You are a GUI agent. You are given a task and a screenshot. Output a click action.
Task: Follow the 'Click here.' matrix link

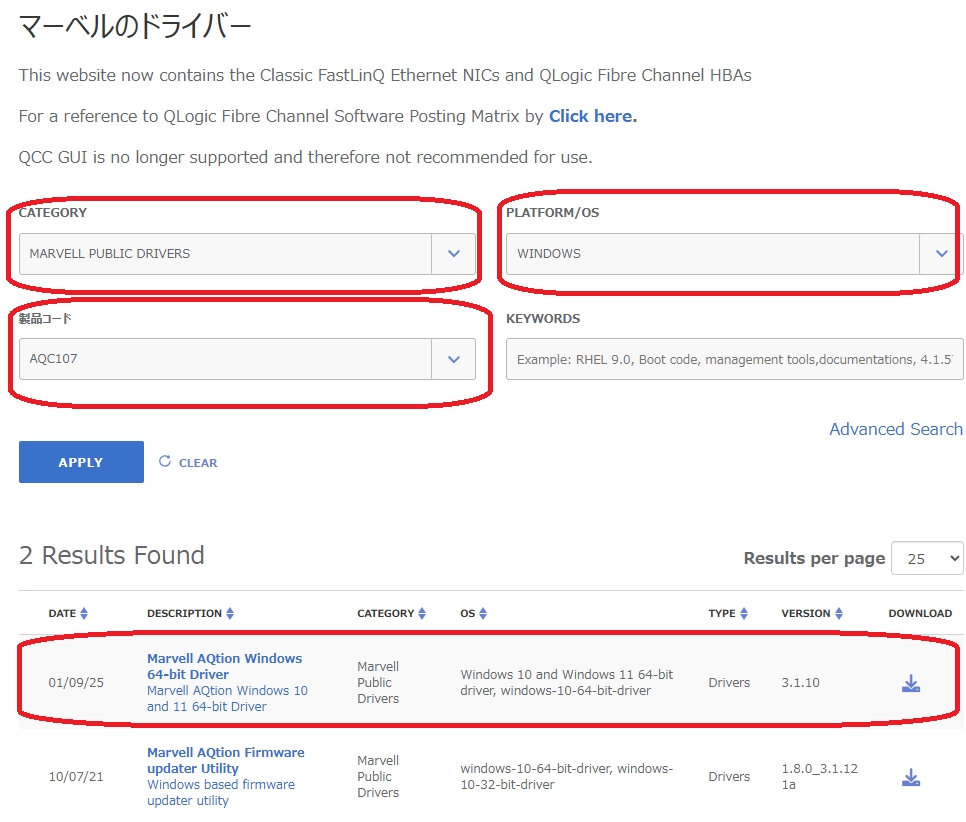coord(593,116)
